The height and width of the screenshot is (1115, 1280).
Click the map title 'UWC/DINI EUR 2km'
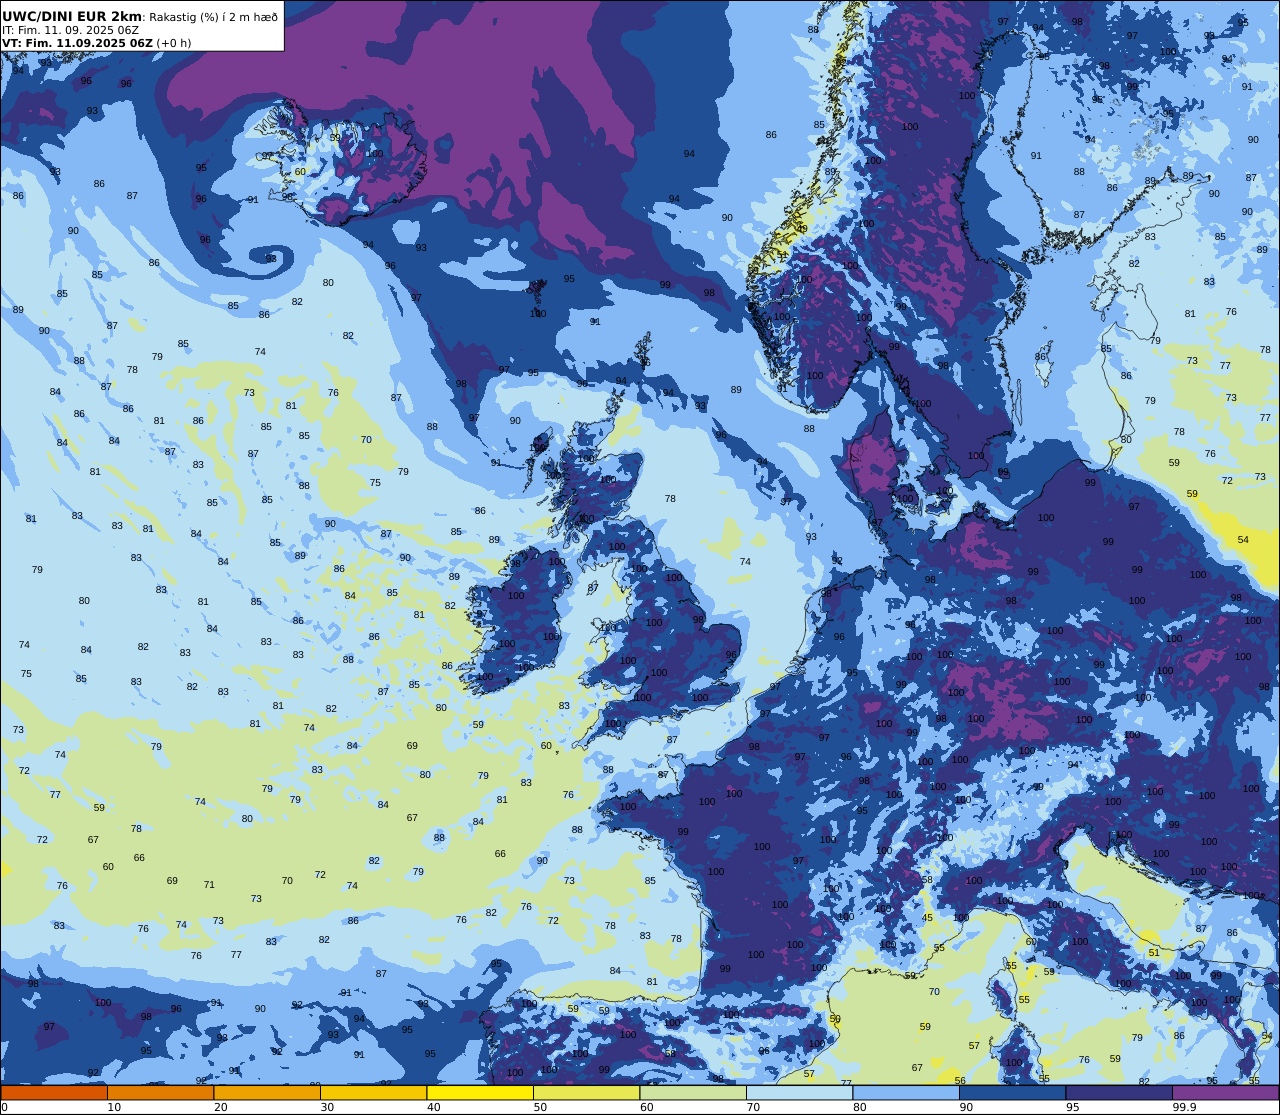pos(72,17)
